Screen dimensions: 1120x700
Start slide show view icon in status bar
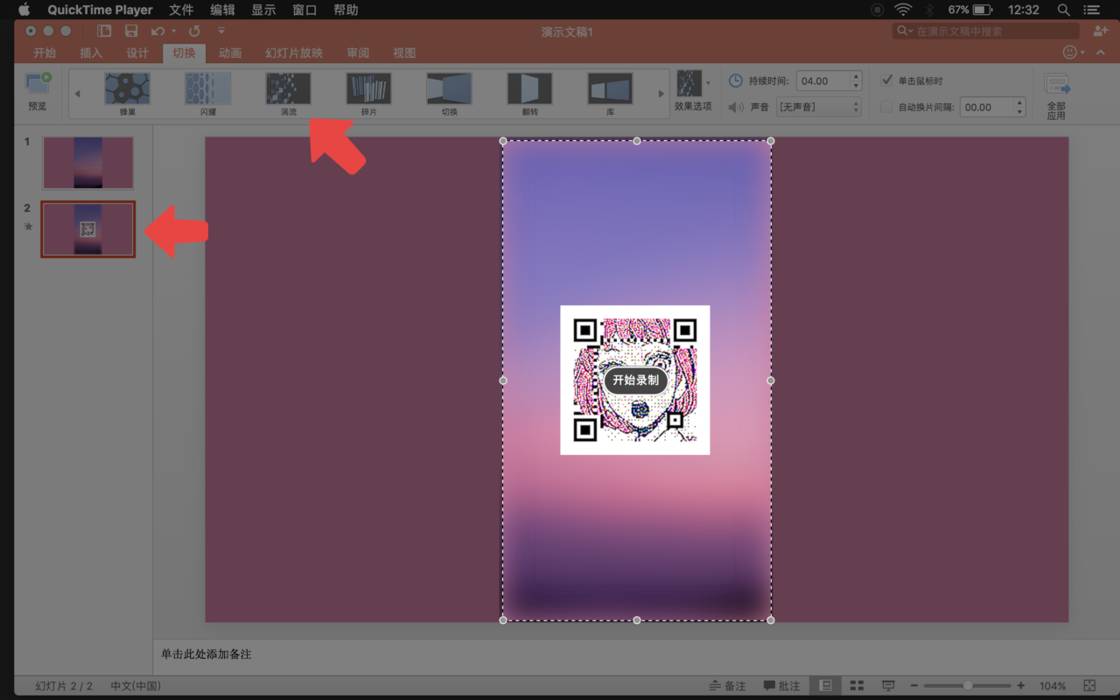(888, 686)
